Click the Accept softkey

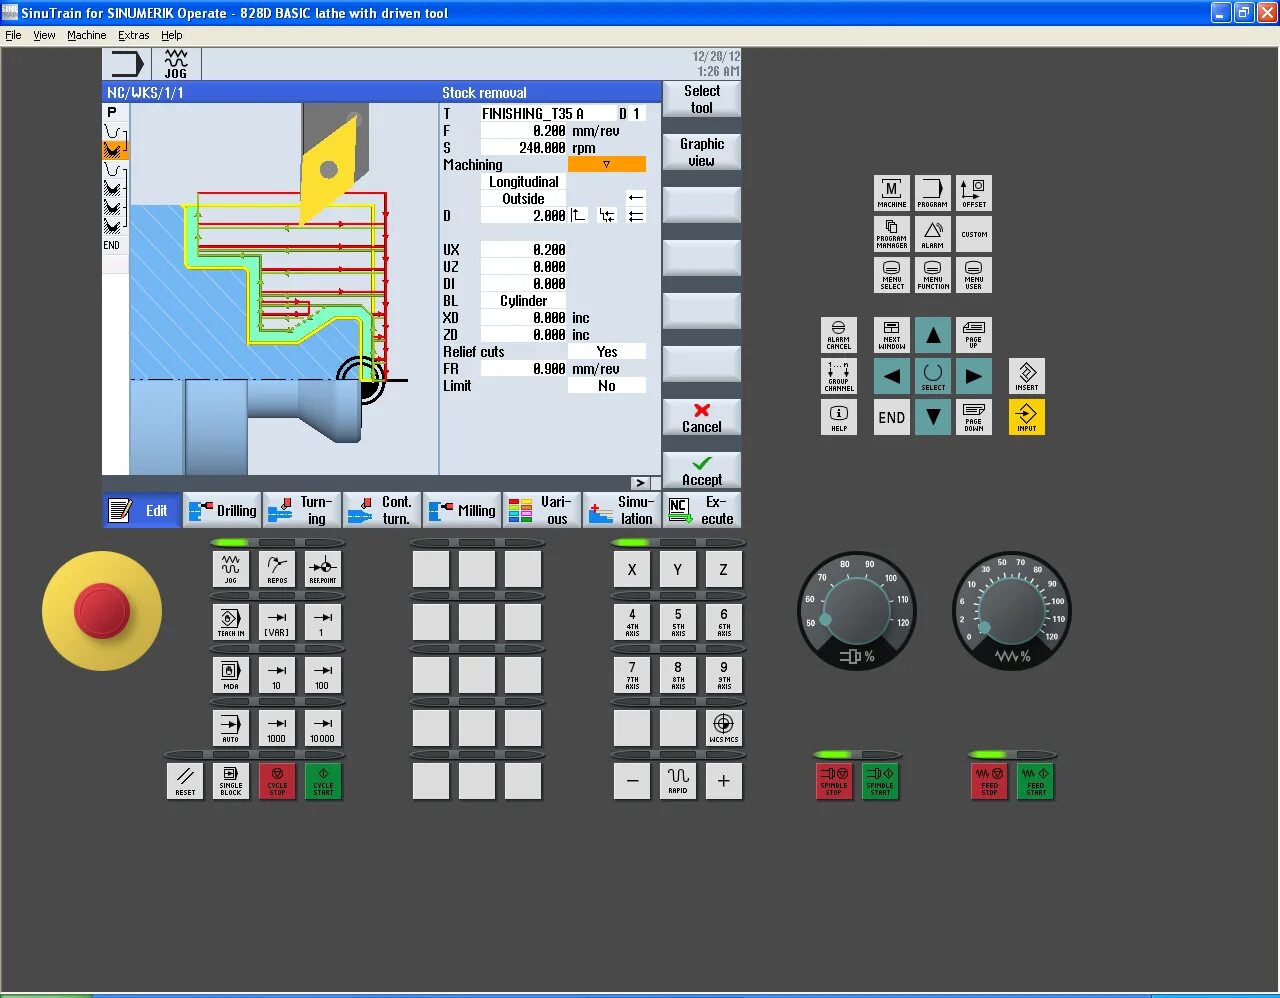click(701, 470)
